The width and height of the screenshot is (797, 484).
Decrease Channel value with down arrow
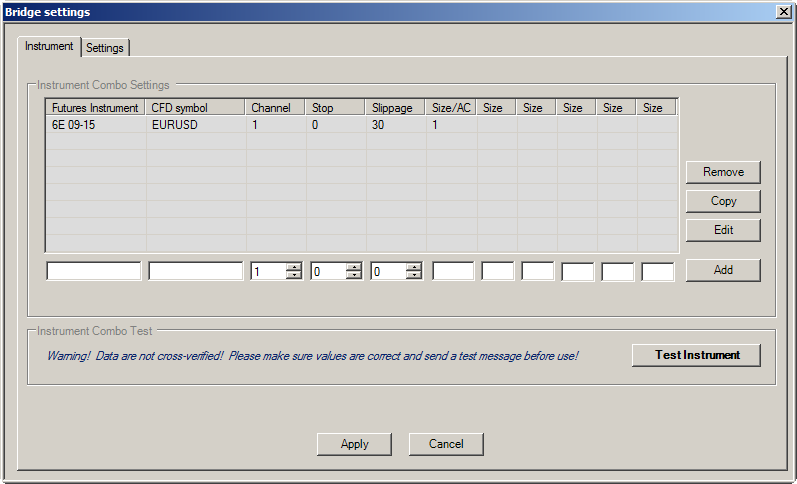click(293, 275)
